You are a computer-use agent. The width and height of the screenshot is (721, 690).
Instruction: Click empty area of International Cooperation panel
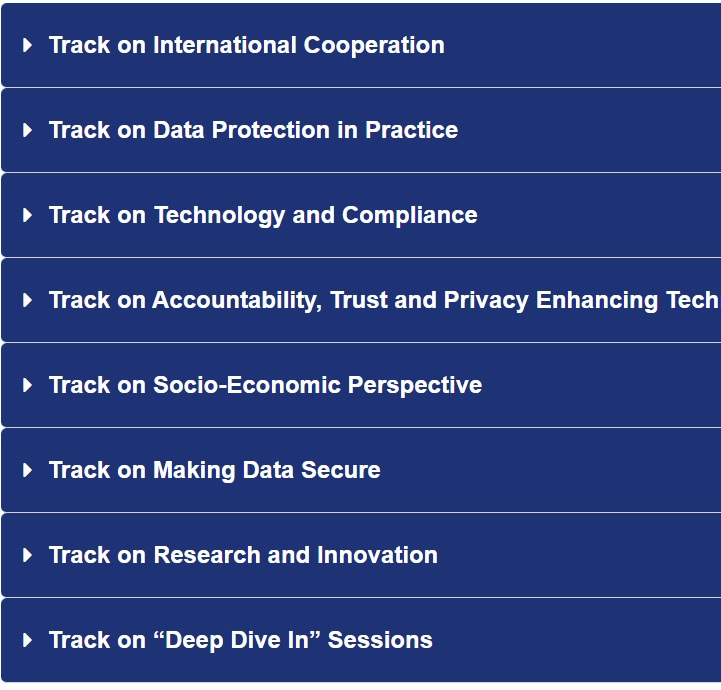[x=582, y=45]
